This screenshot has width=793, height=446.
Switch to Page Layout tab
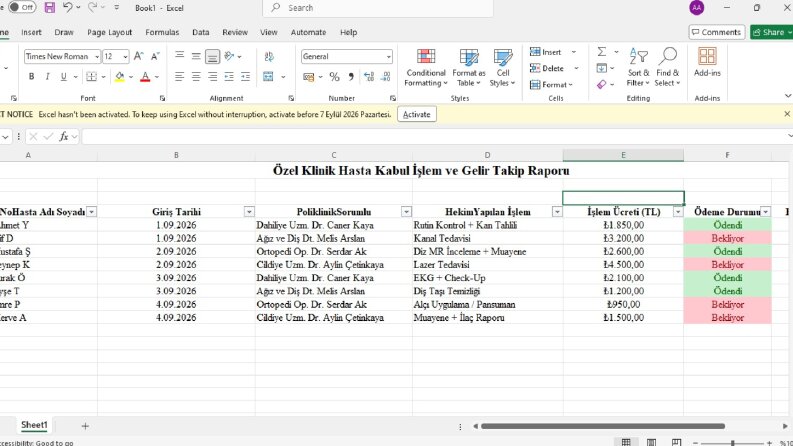tap(109, 32)
